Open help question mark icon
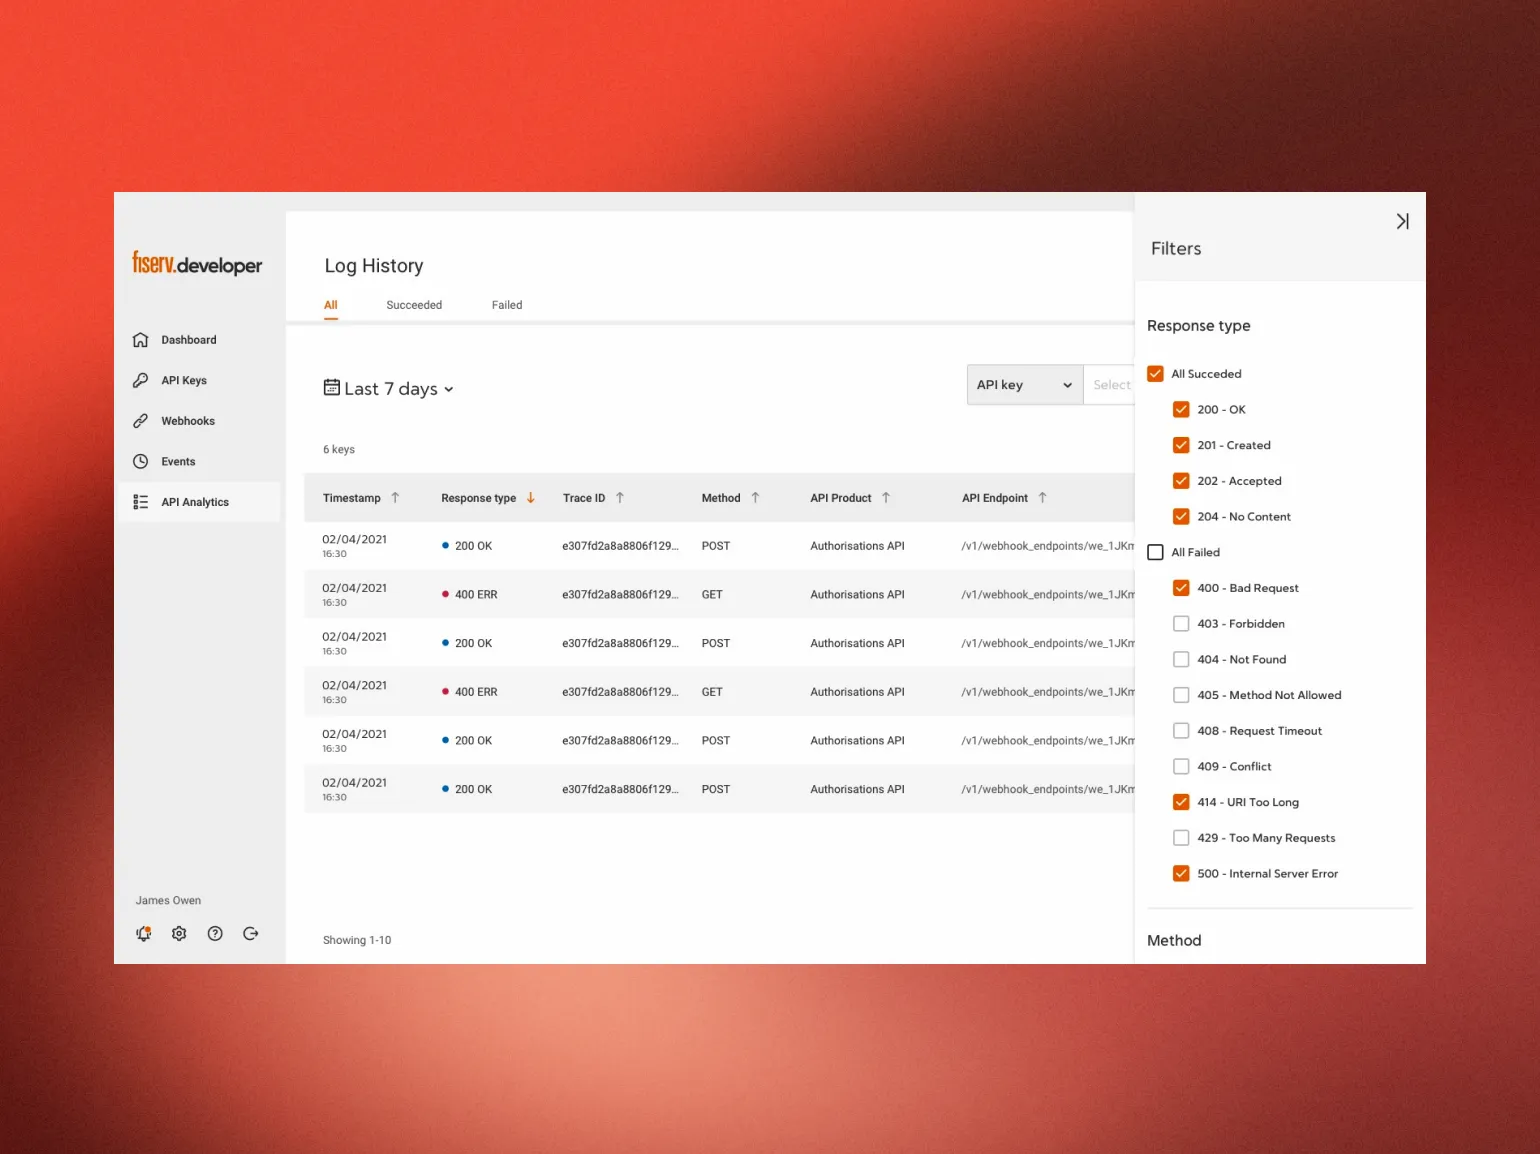 pos(215,933)
